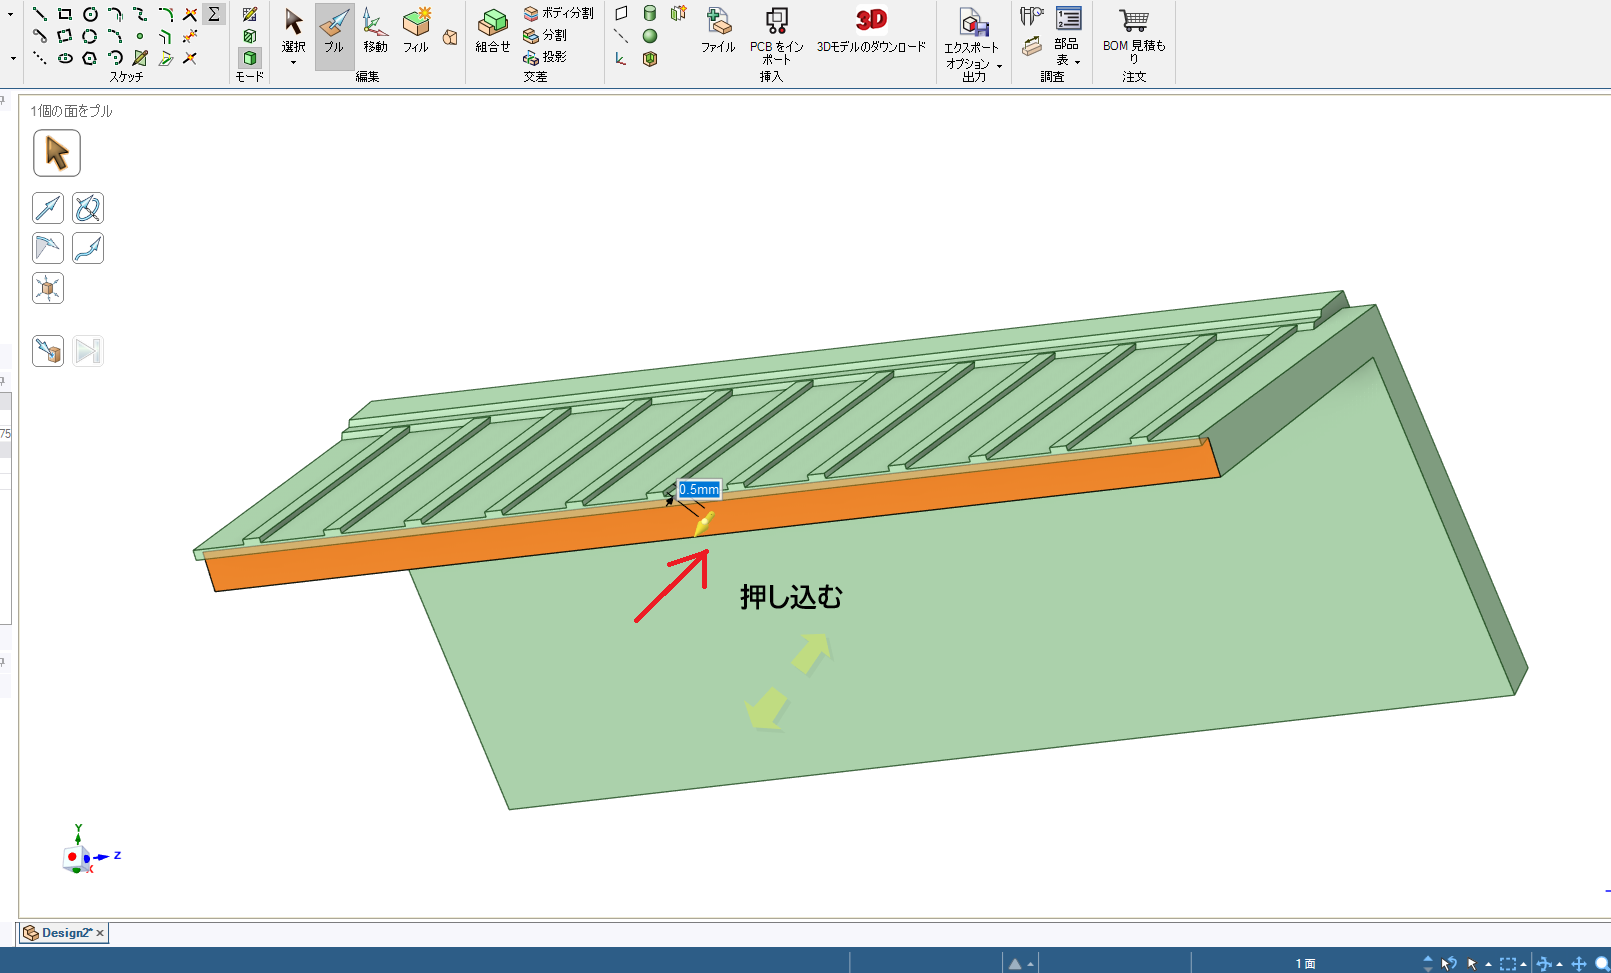Toggle the section mode button
Screen dimensions: 1611x973
pyautogui.click(x=250, y=36)
